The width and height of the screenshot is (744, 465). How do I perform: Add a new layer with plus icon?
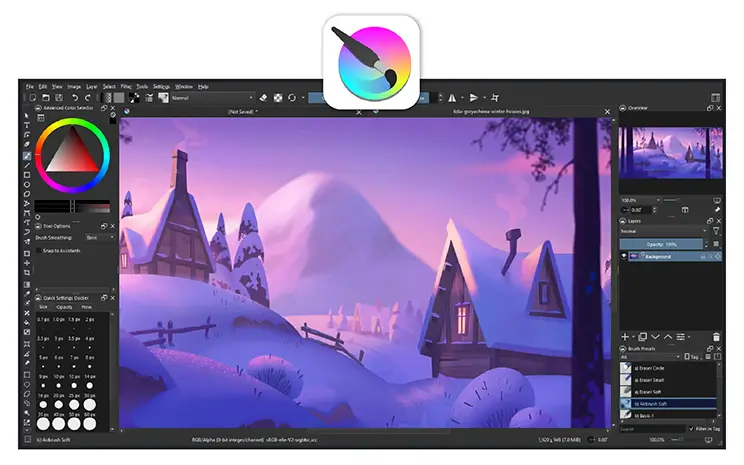coord(625,338)
